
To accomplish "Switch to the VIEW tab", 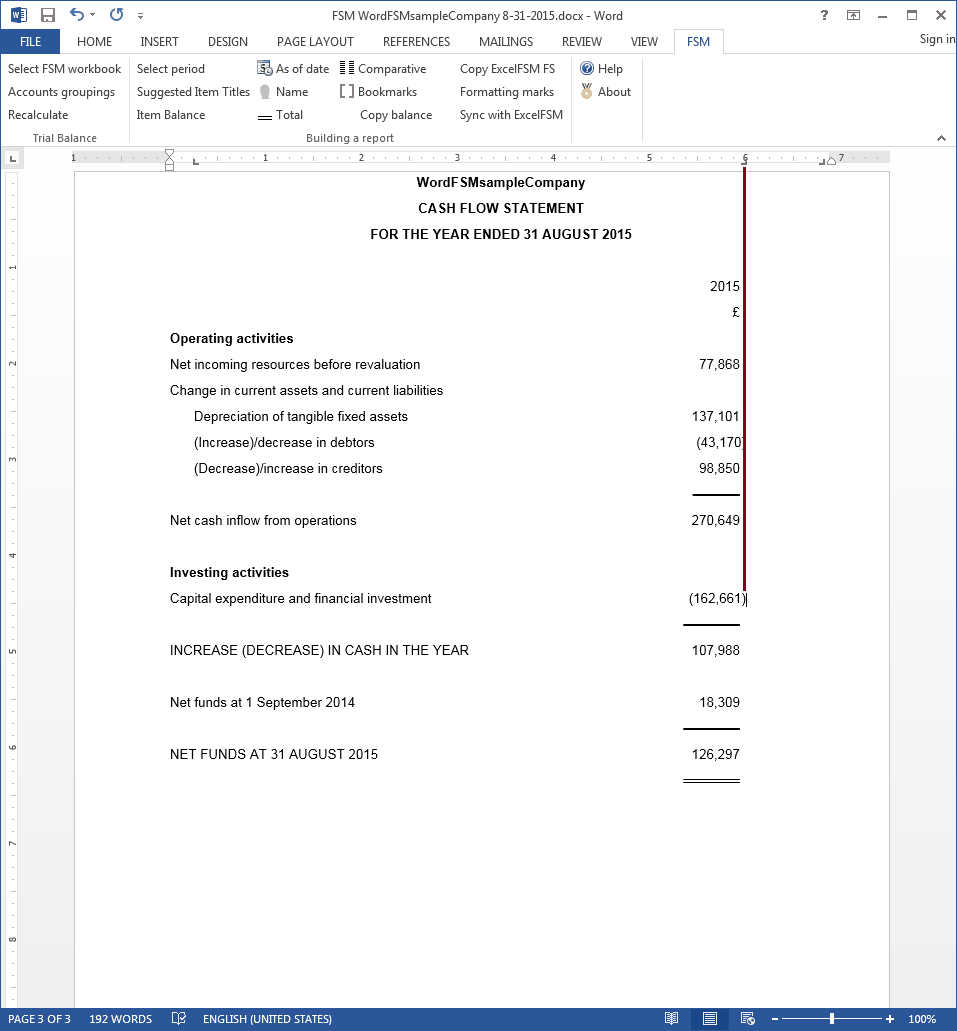I will (x=644, y=41).
